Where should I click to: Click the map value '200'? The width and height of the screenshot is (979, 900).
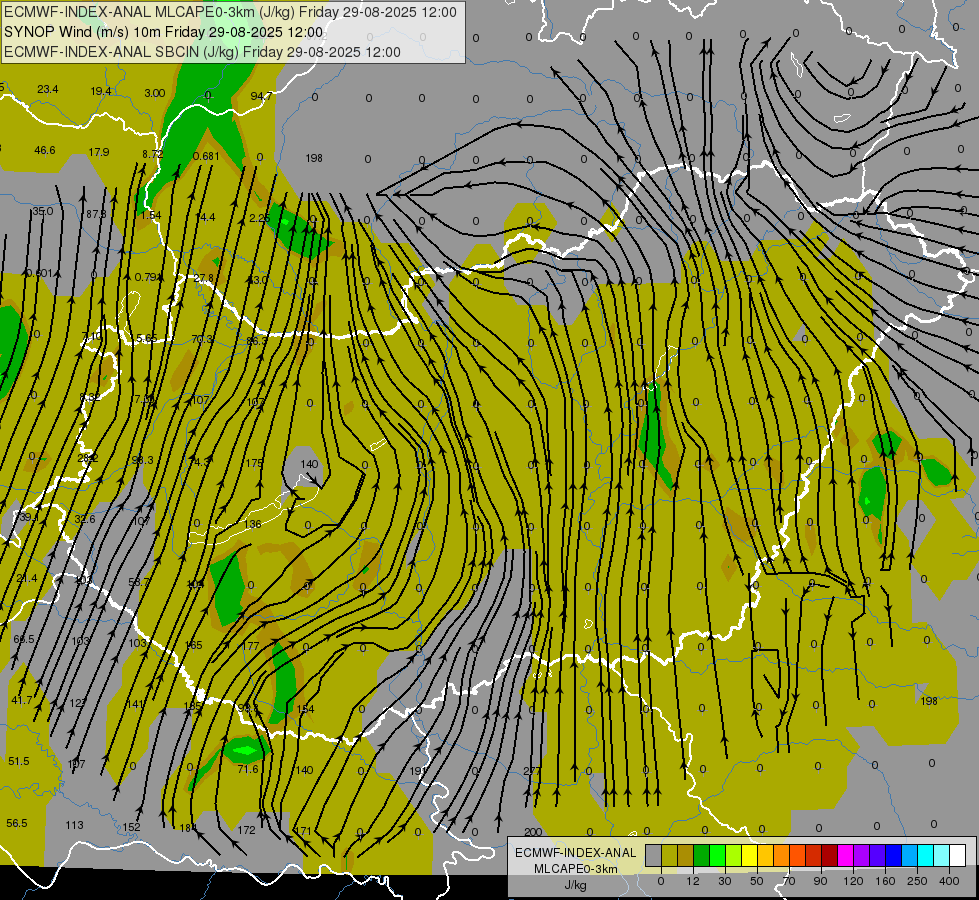[x=533, y=831]
